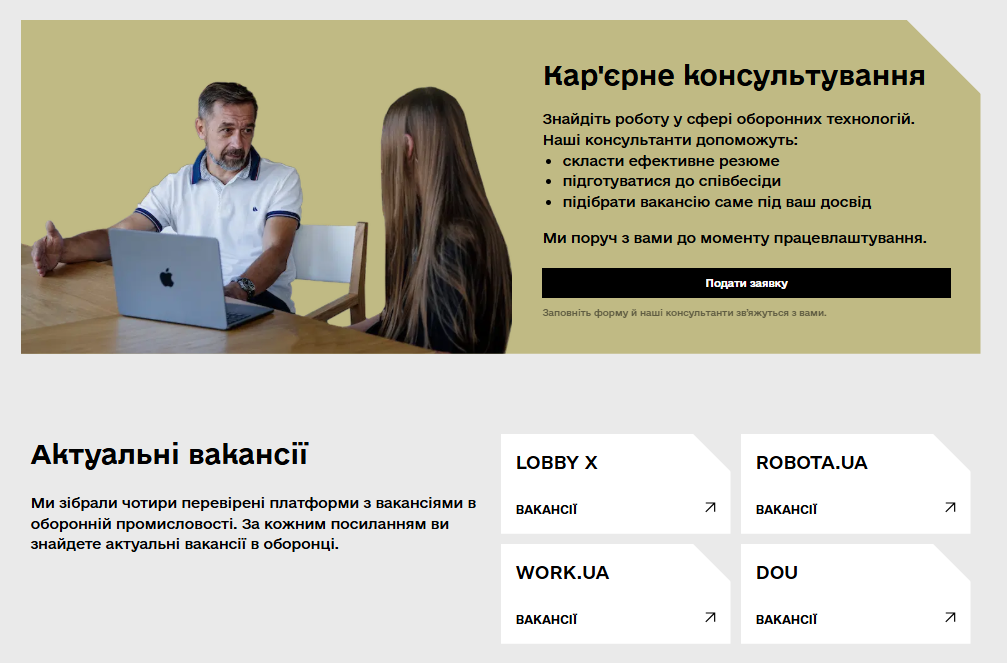Click the Кар'єрне консультування heading
1007x663 pixels.
734,76
